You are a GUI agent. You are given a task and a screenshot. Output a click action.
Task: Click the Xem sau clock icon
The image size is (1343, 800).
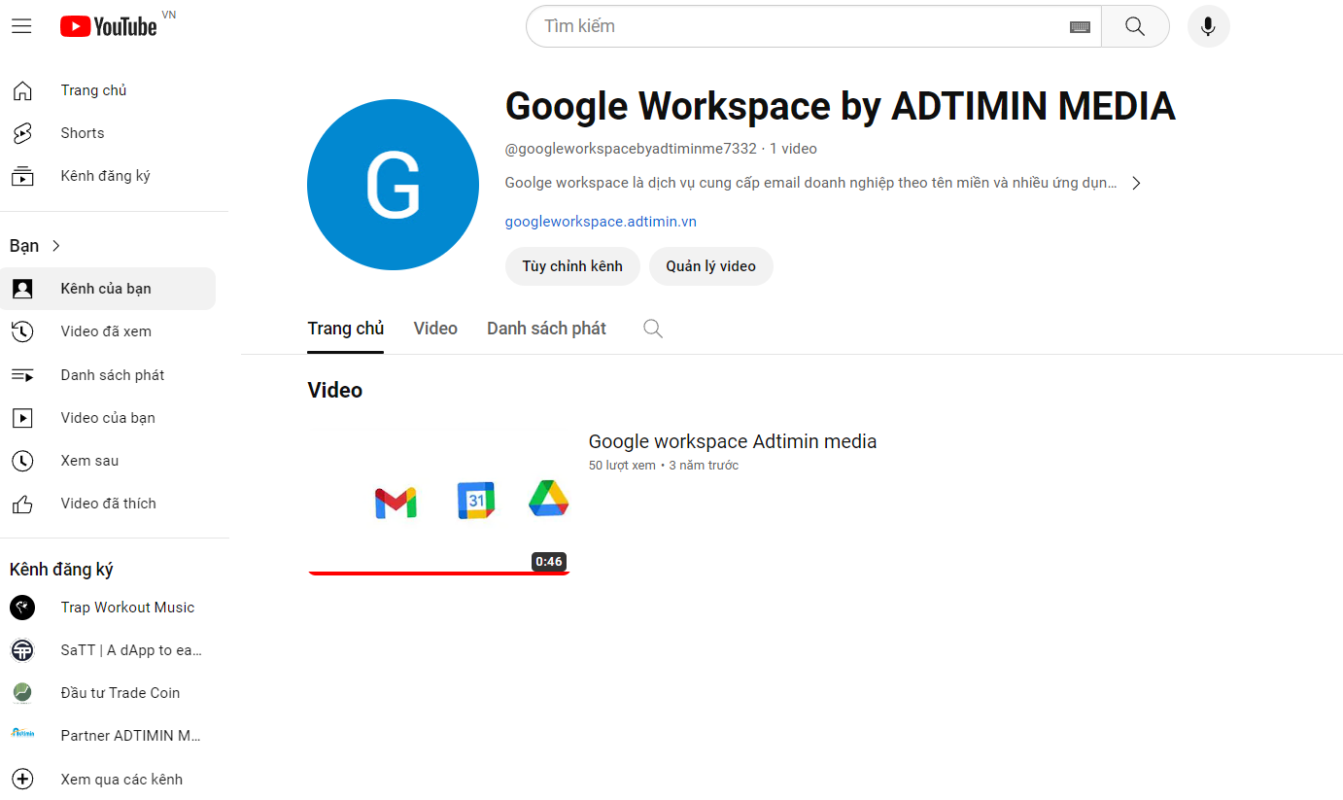tap(22, 461)
